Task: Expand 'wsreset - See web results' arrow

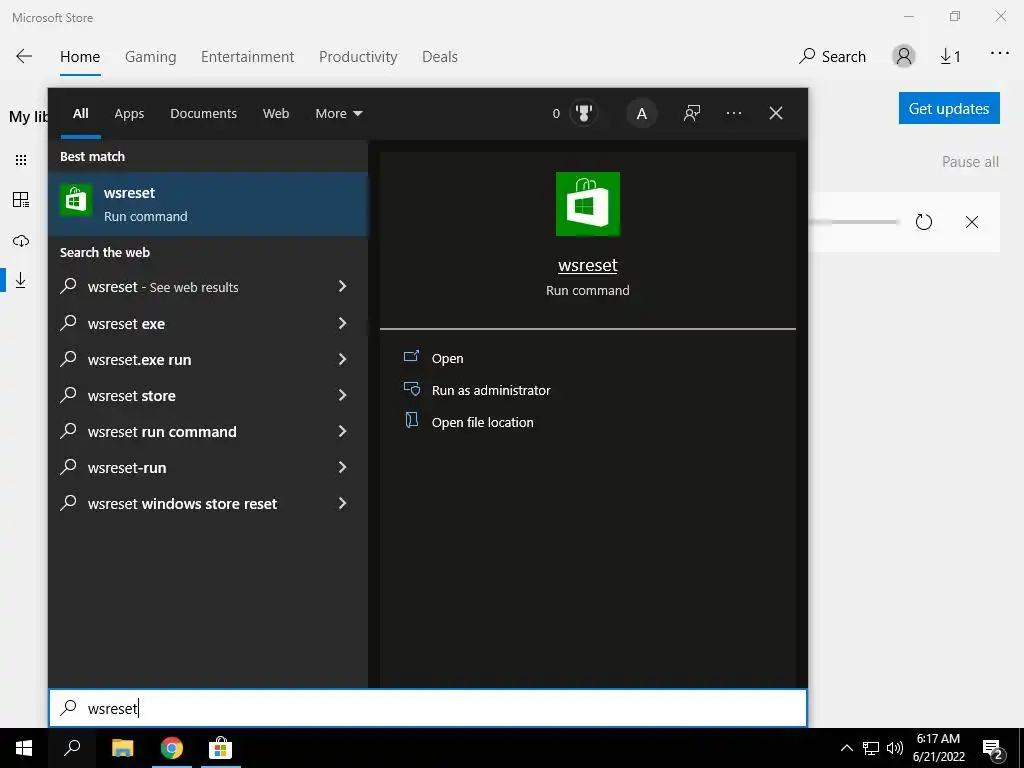Action: [x=342, y=286]
